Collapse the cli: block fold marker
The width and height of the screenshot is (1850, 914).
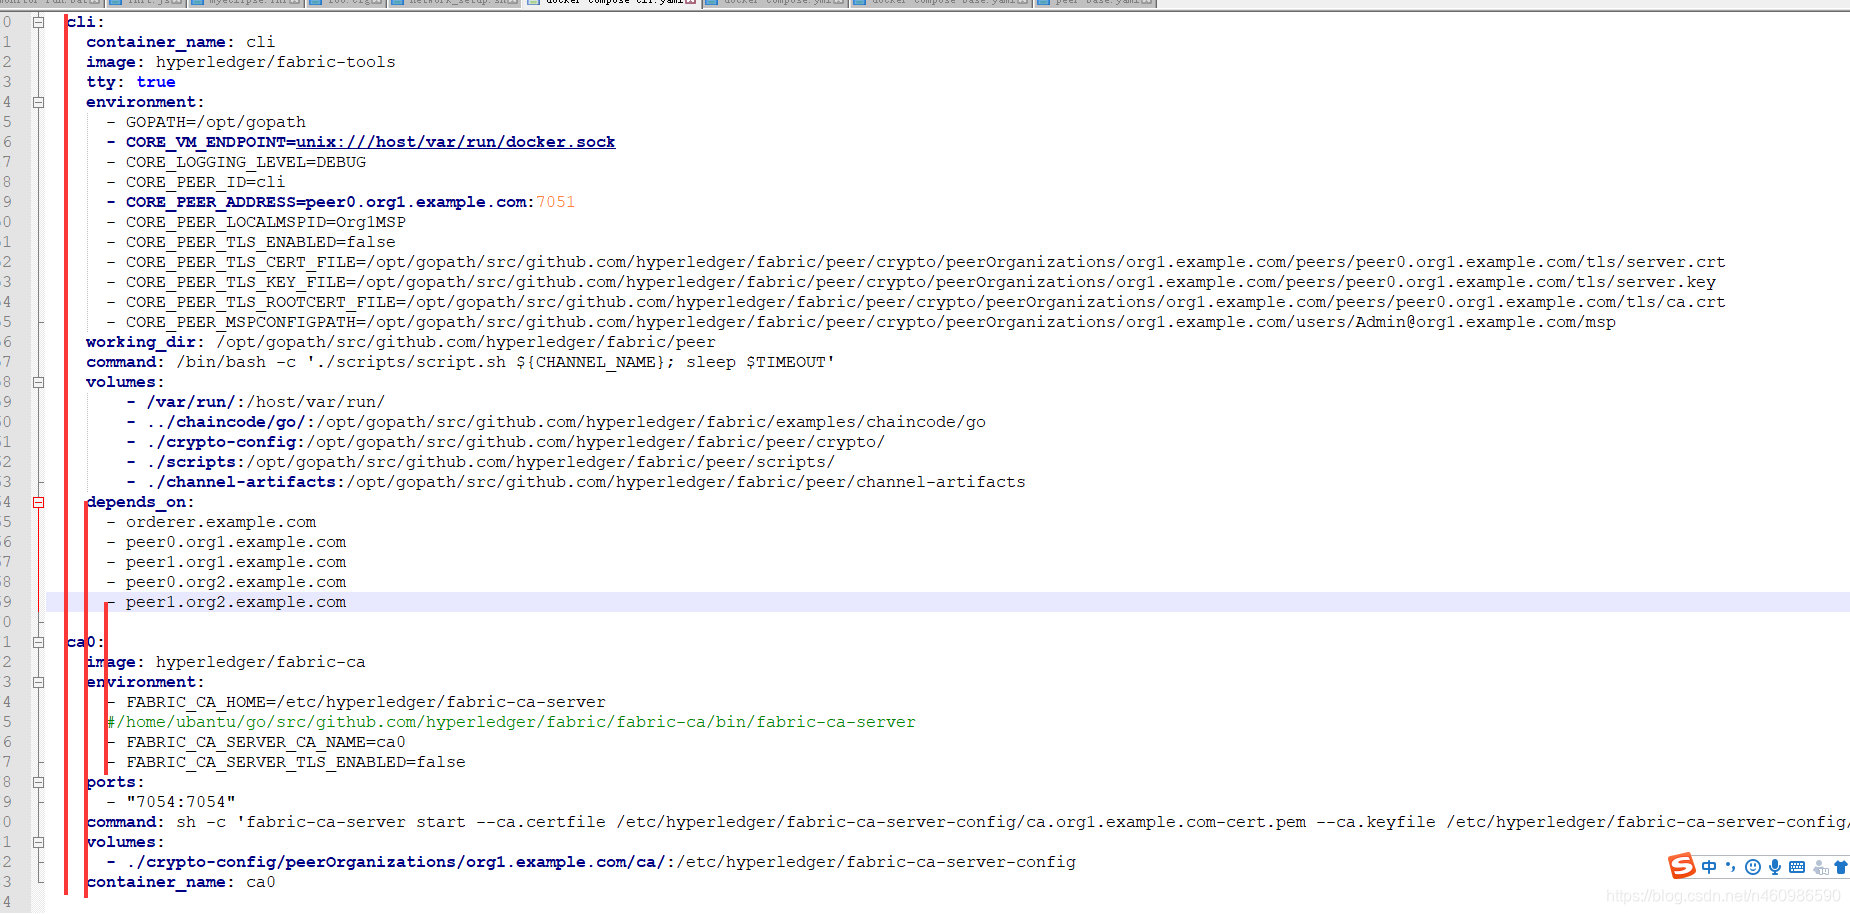point(39,22)
